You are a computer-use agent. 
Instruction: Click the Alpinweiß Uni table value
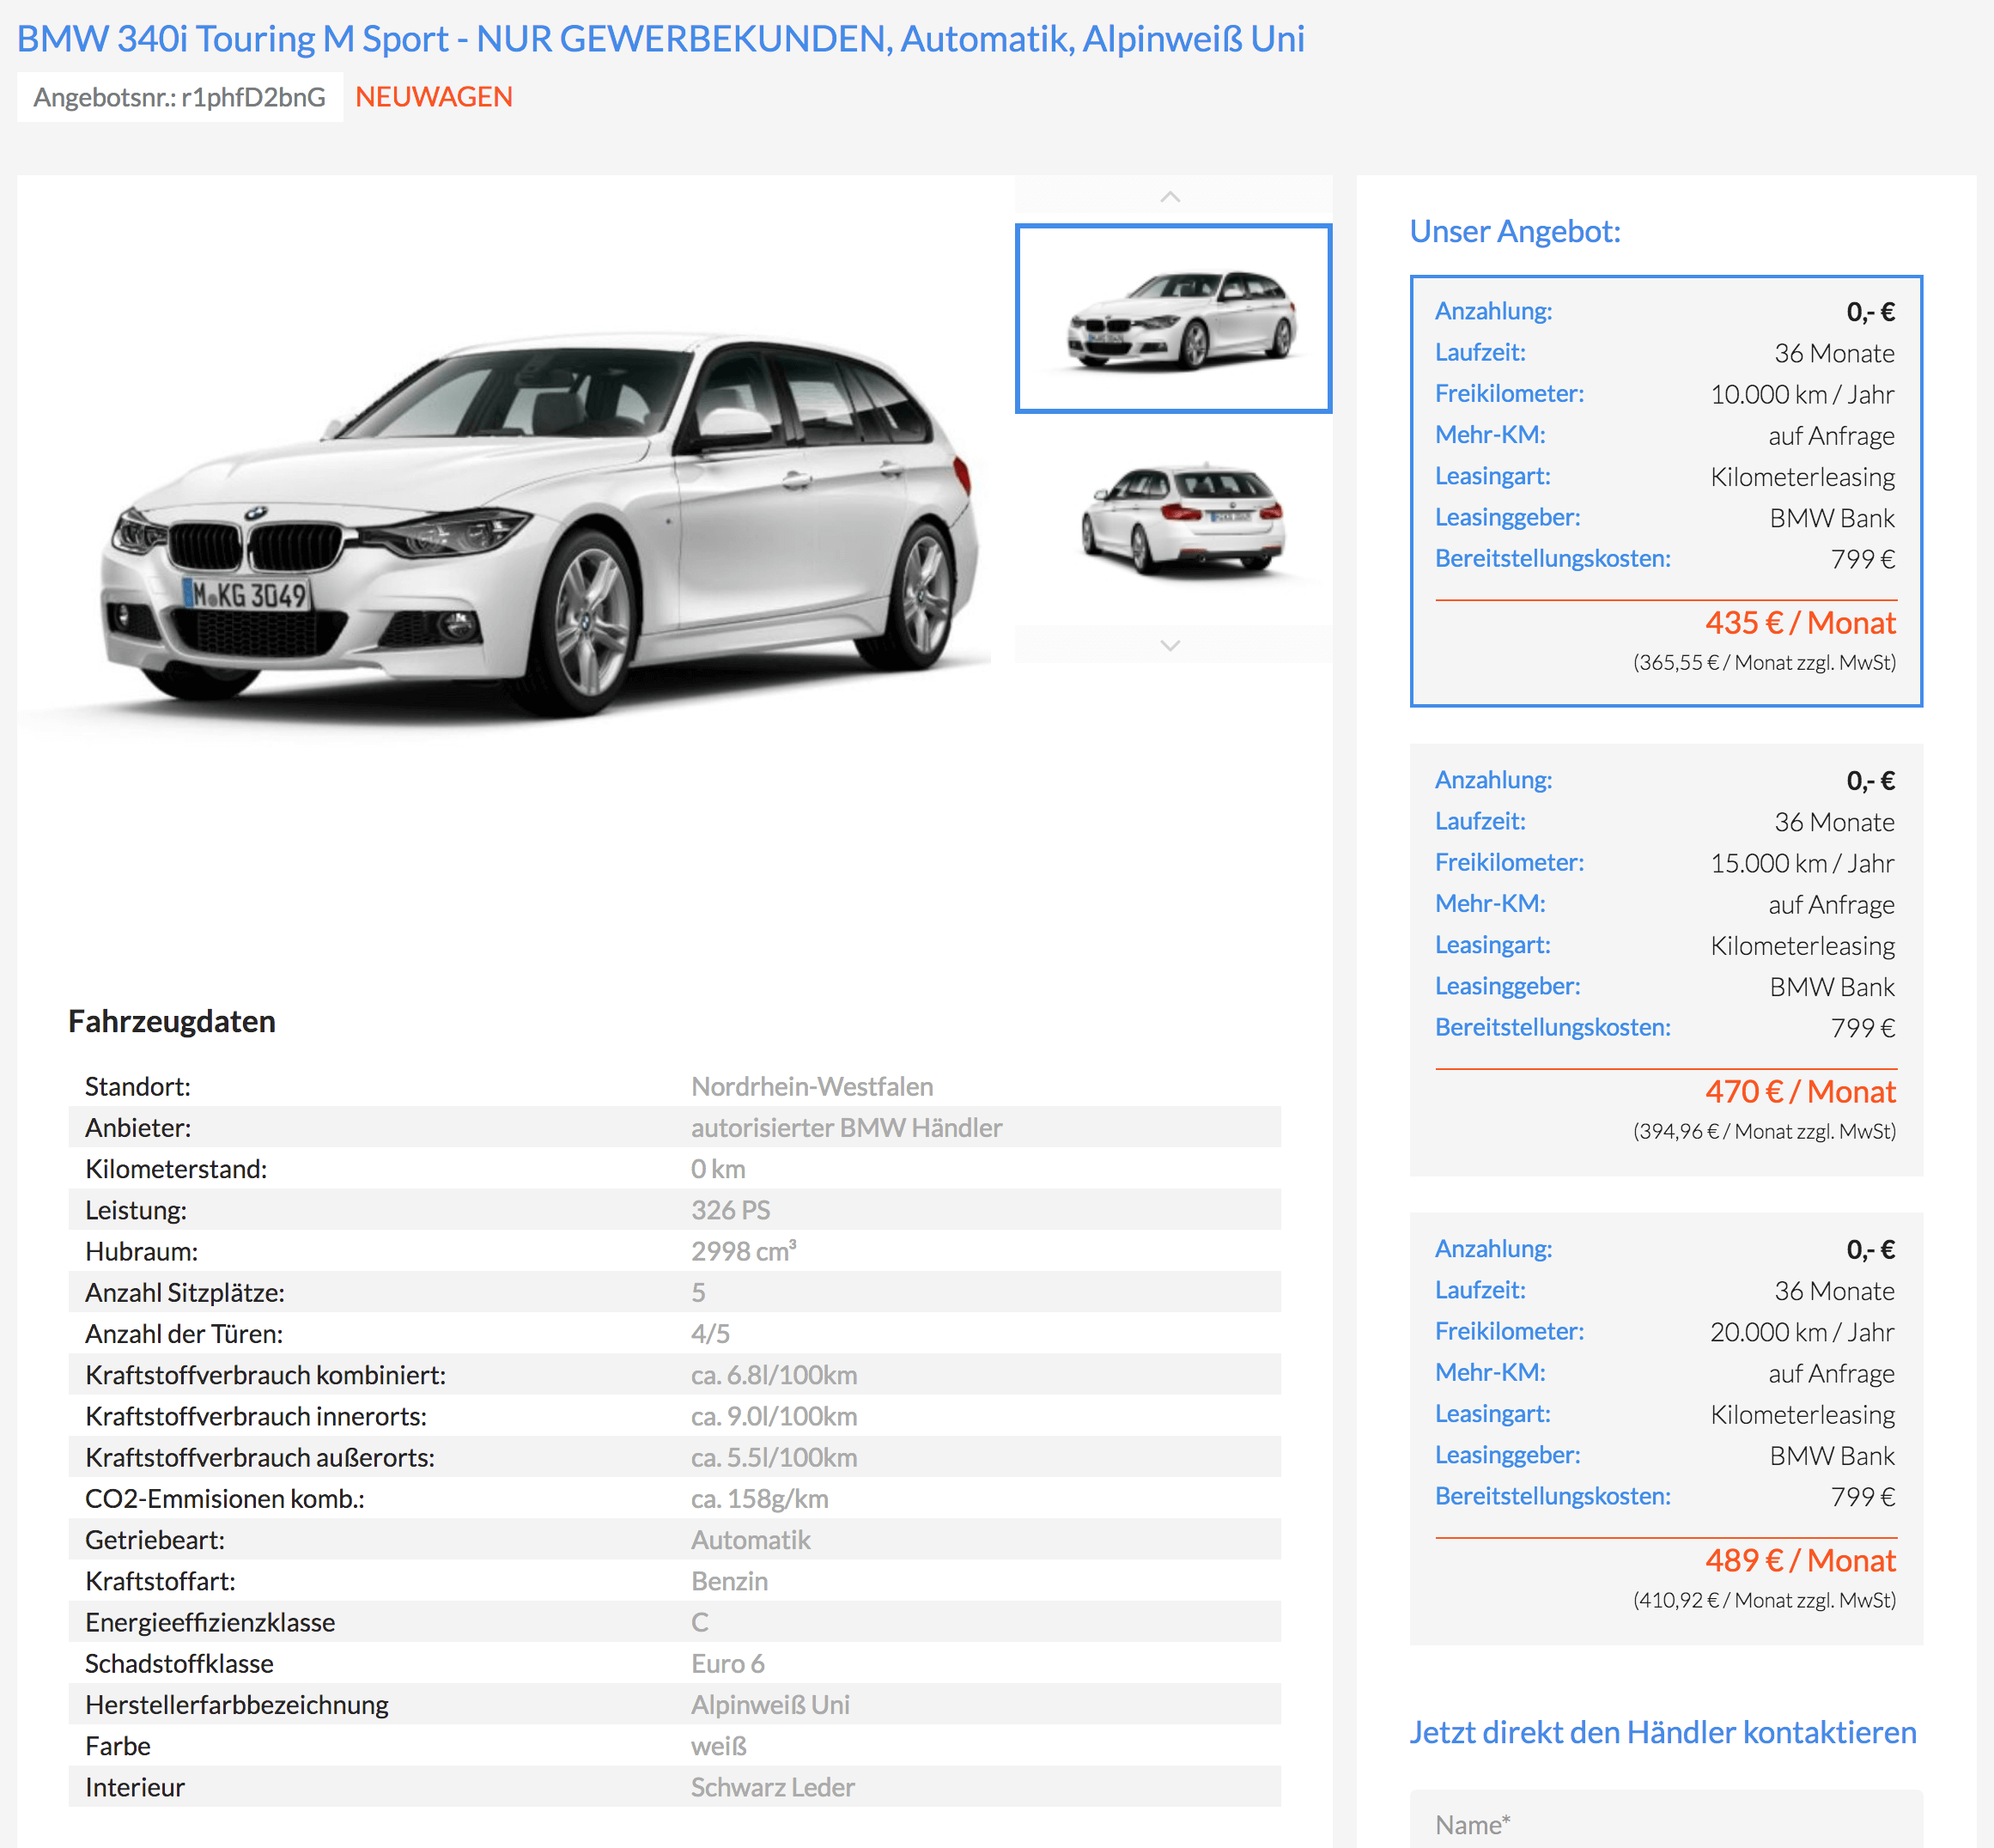[x=770, y=1705]
